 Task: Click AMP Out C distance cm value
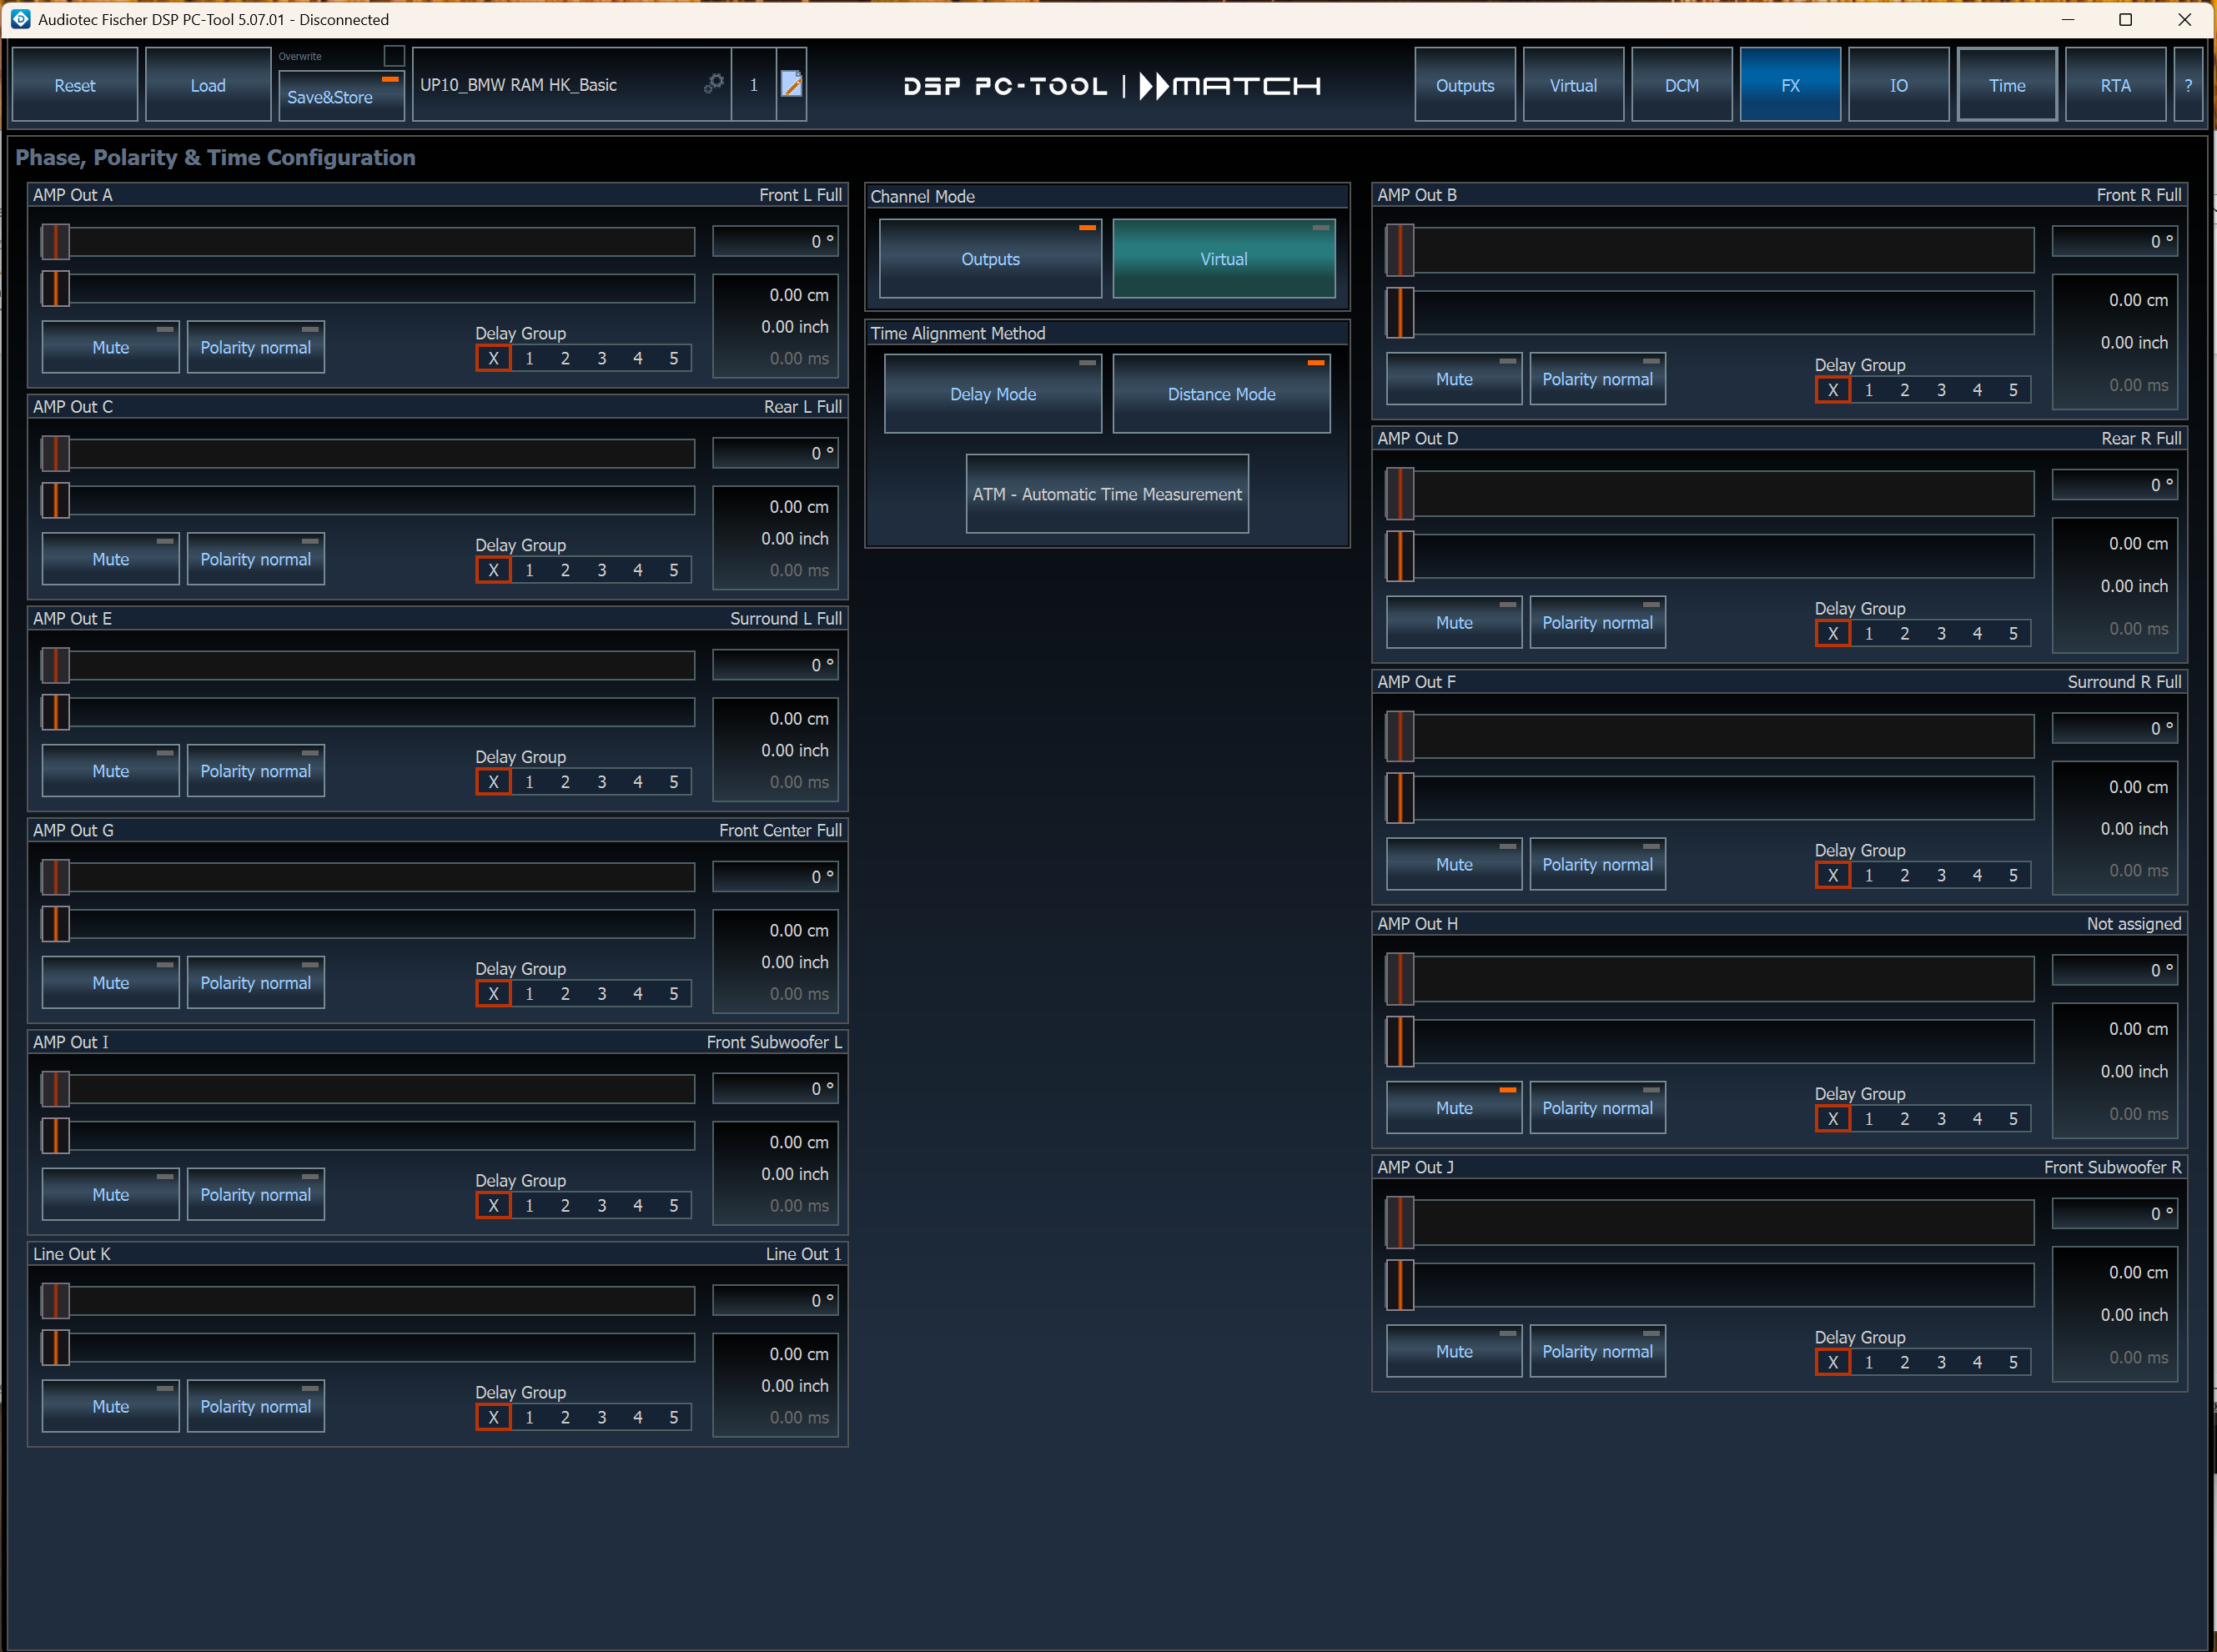pyautogui.click(x=799, y=507)
